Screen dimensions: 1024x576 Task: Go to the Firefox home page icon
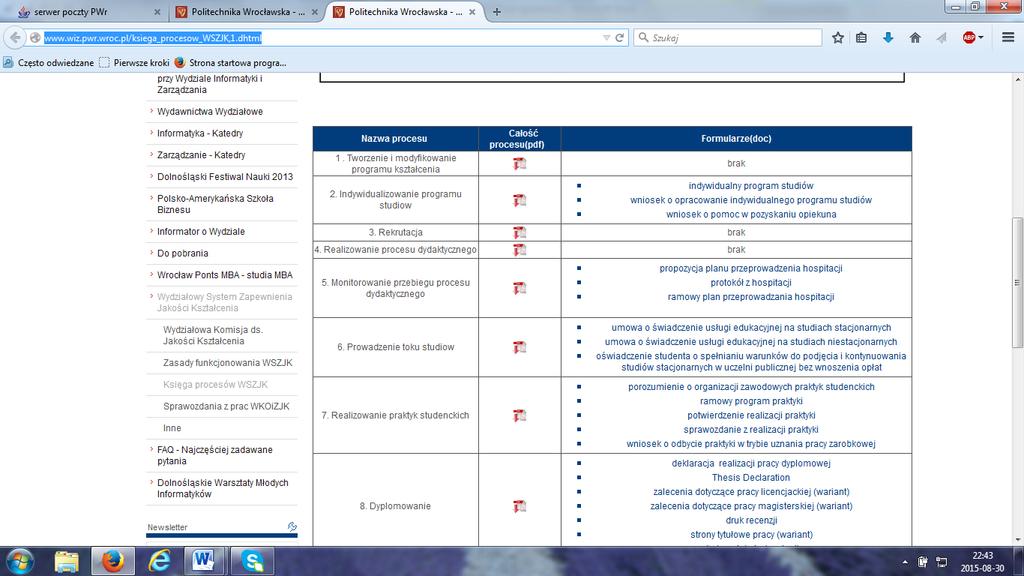[x=915, y=38]
